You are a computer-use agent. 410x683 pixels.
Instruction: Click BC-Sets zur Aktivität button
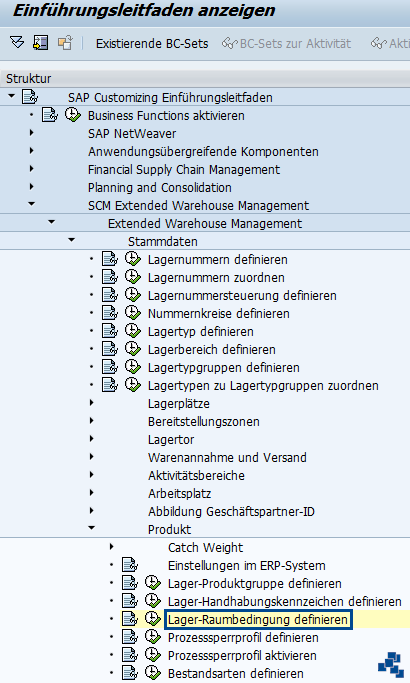287,44
